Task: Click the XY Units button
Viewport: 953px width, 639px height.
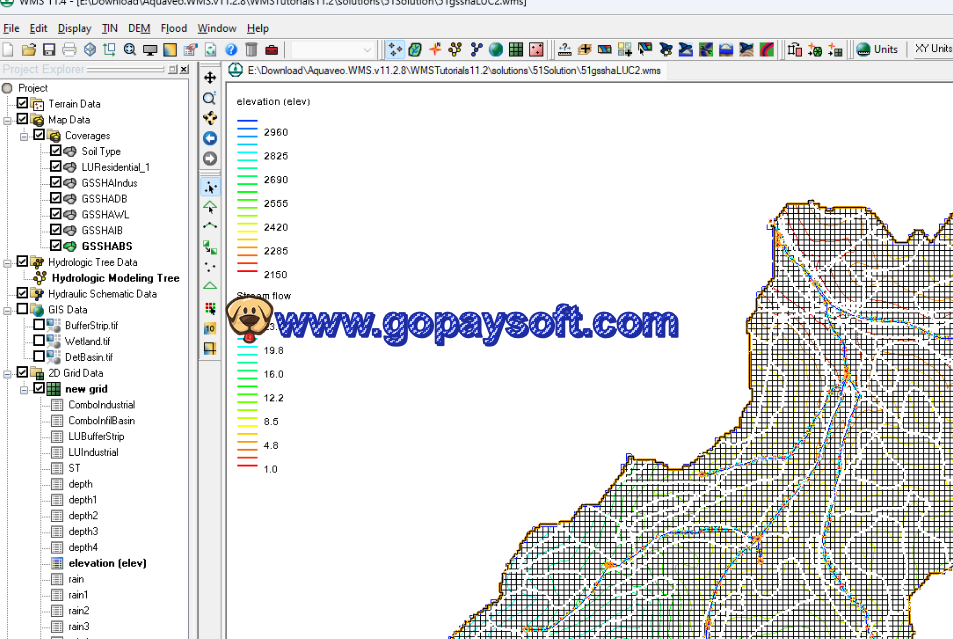Action: click(x=930, y=49)
